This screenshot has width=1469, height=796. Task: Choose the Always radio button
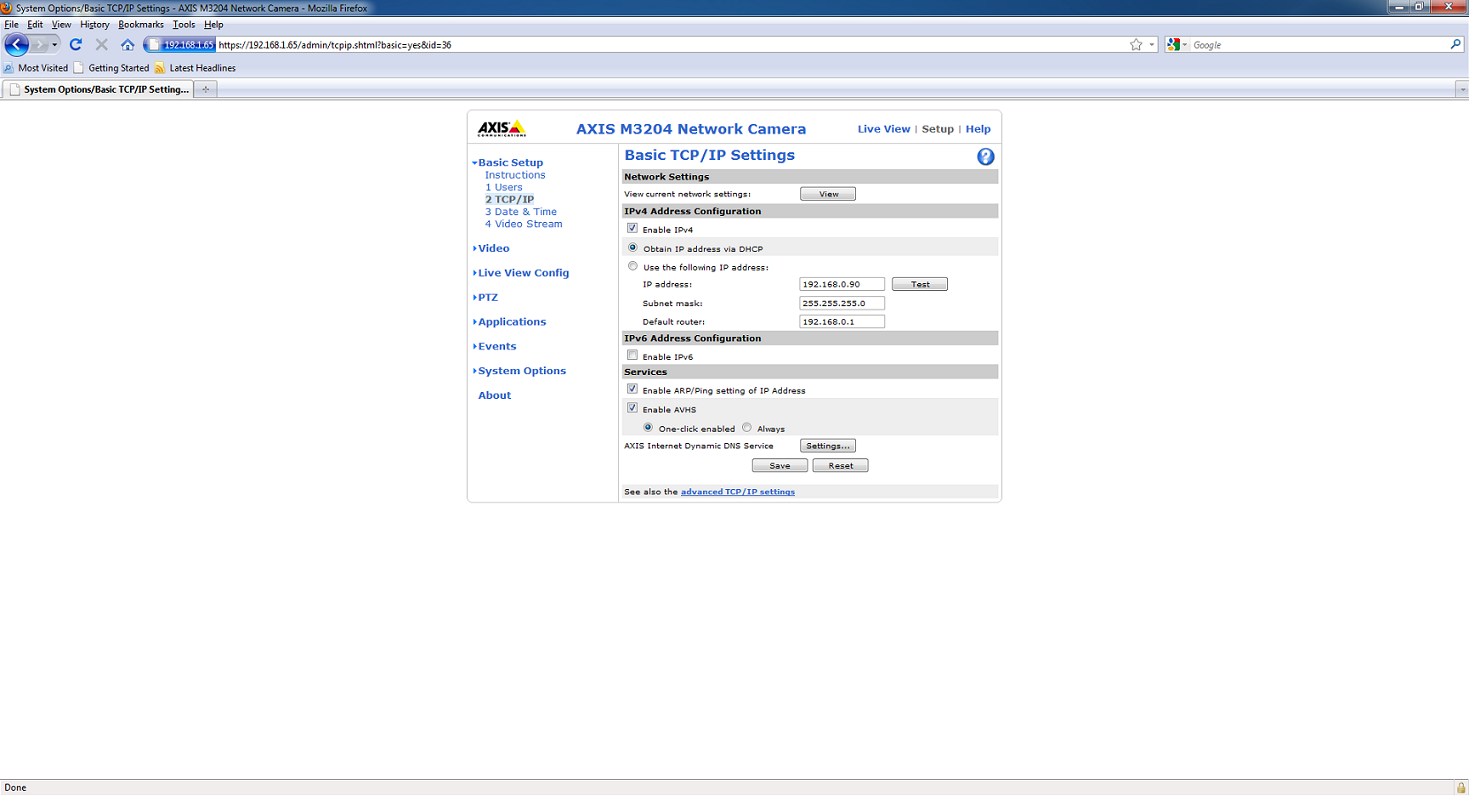747,427
